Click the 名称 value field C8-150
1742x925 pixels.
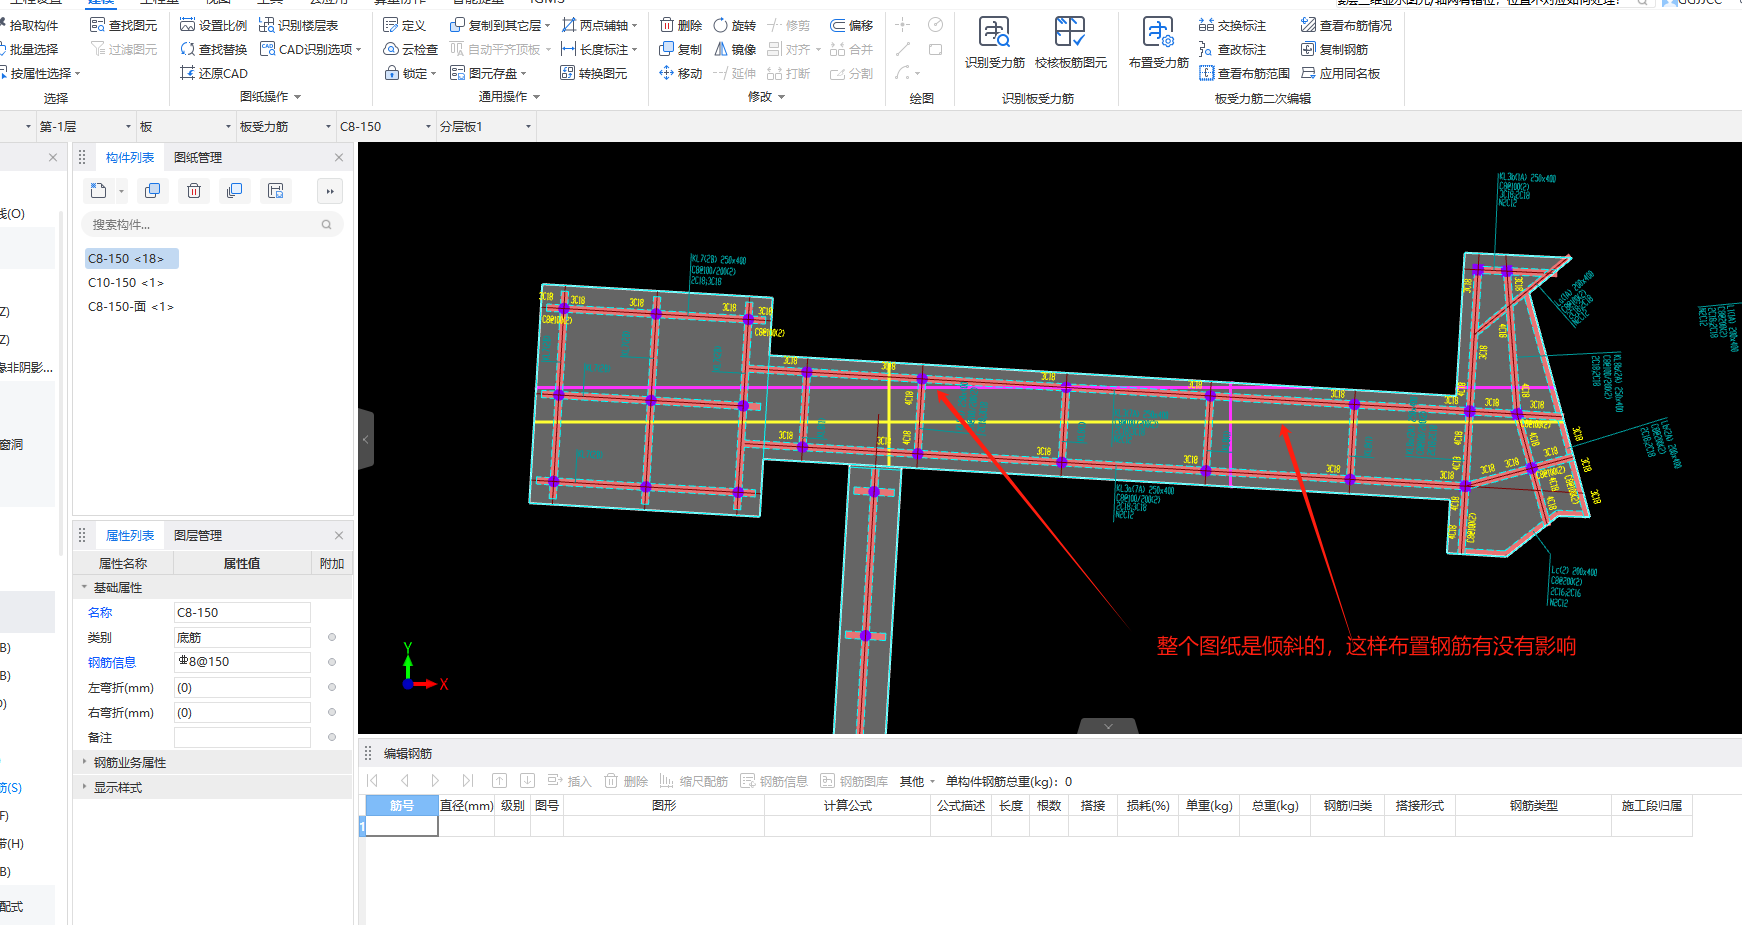[242, 612]
